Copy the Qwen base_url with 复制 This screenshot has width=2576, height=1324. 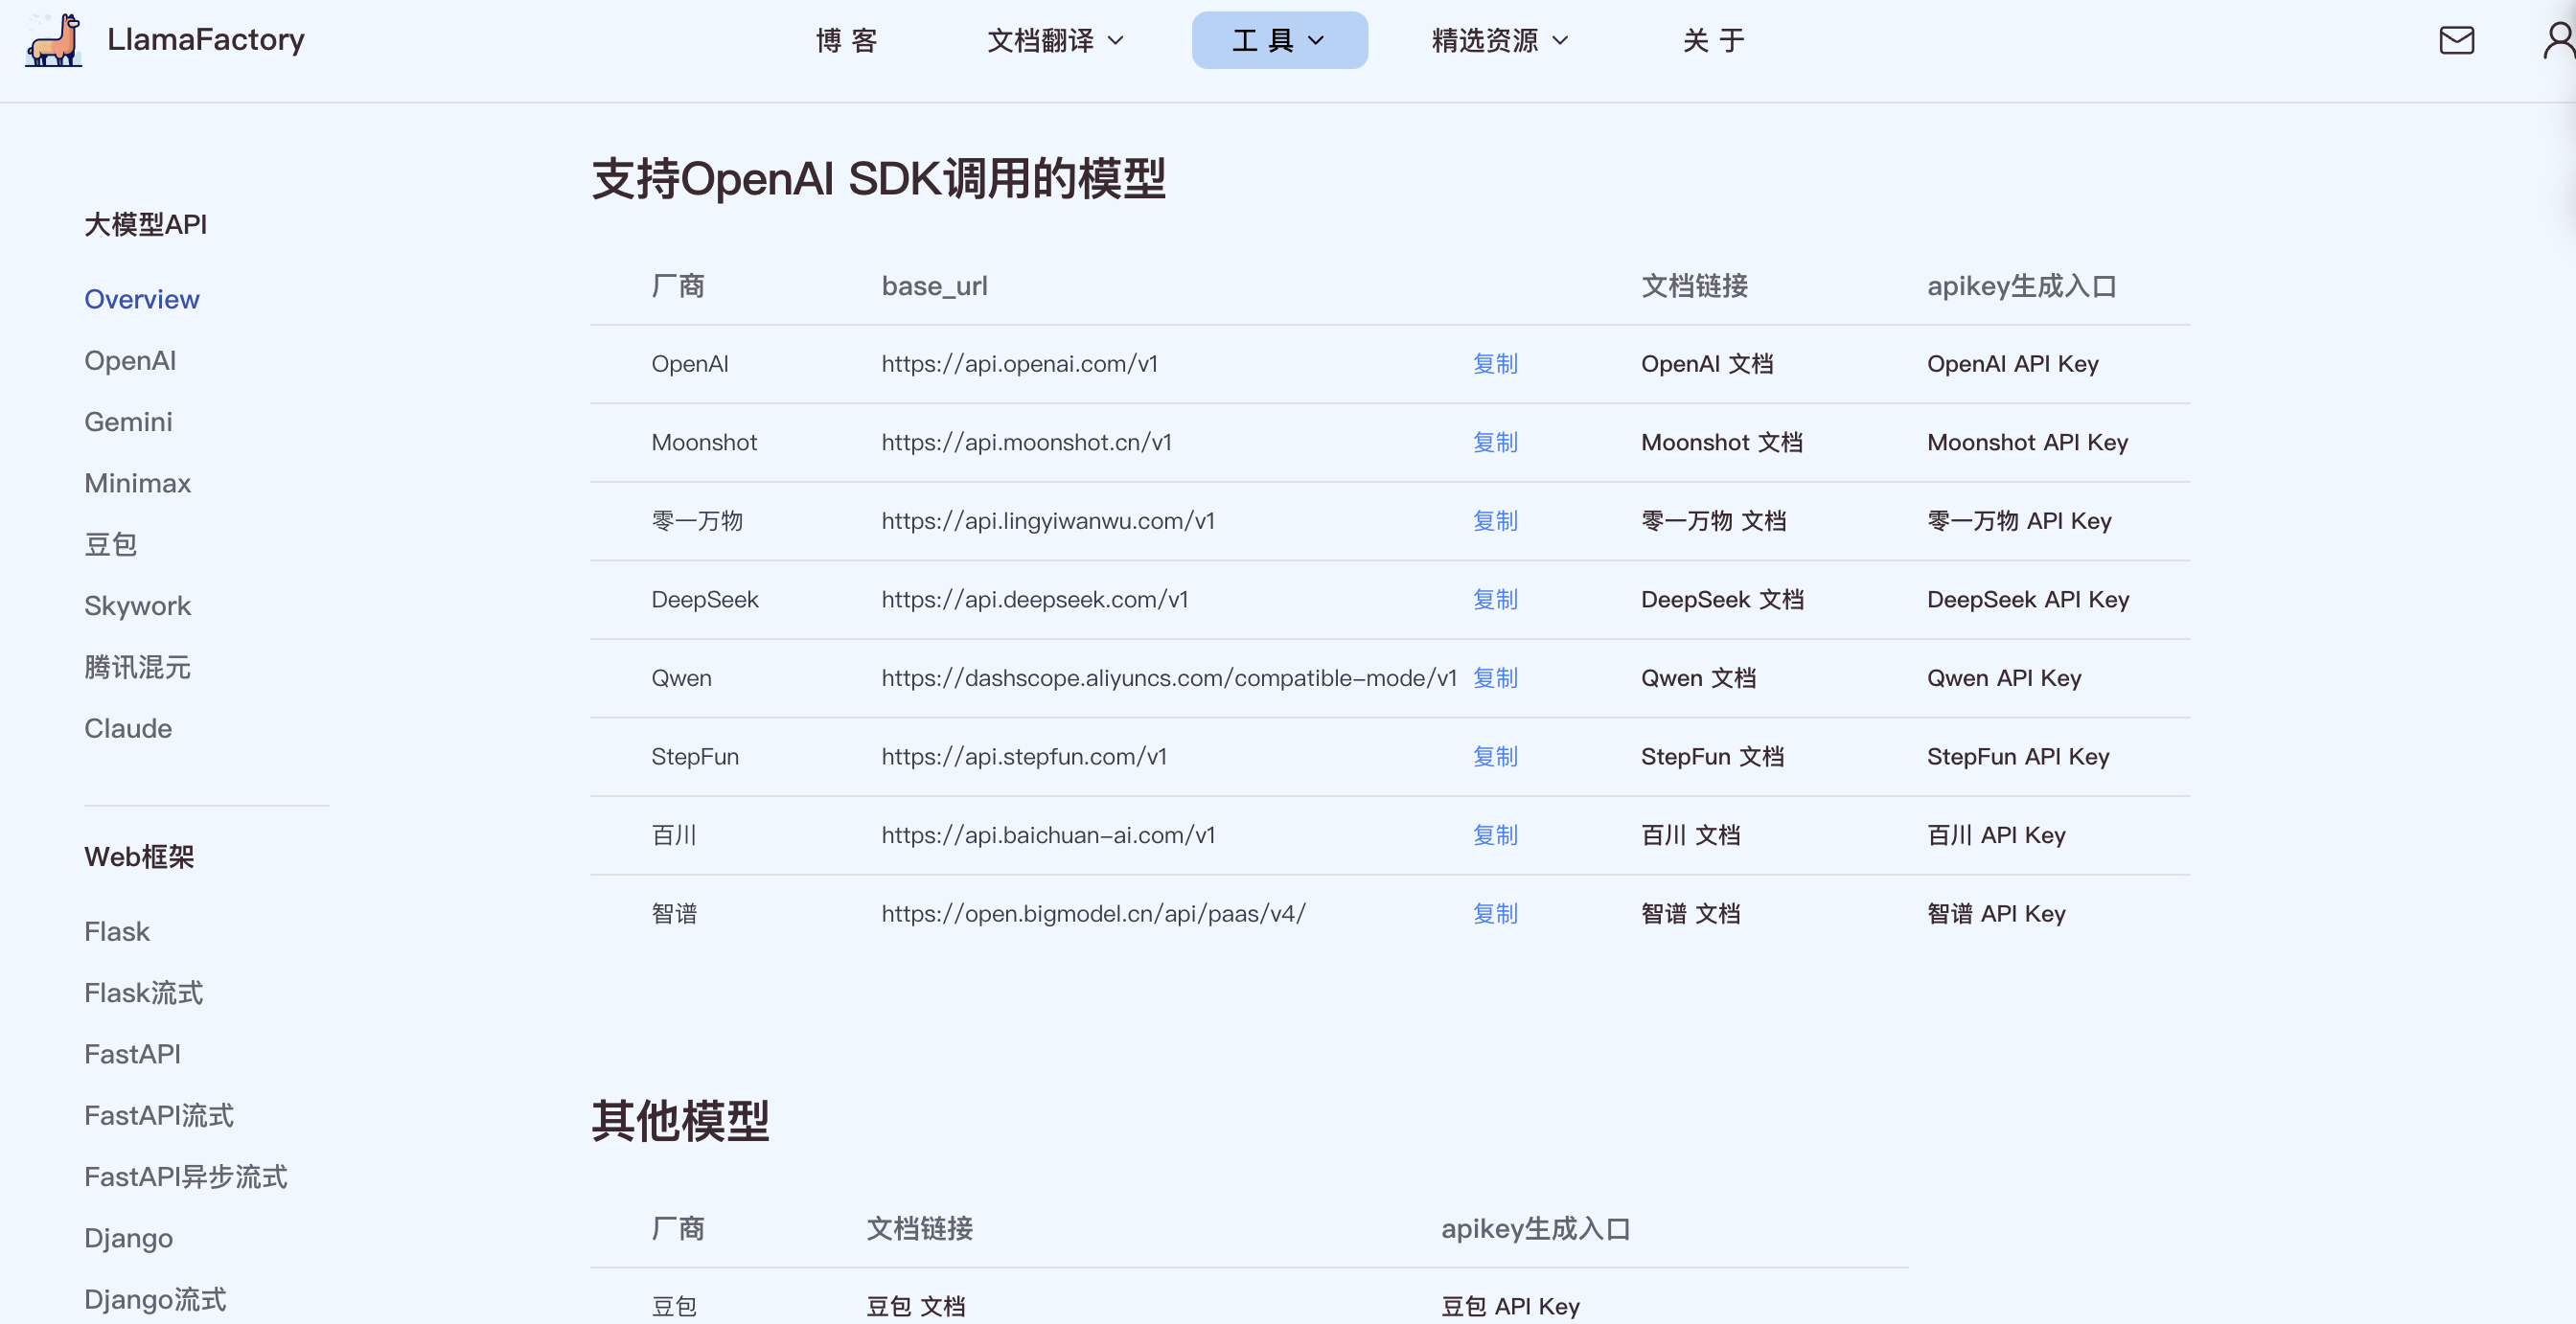(x=1494, y=678)
